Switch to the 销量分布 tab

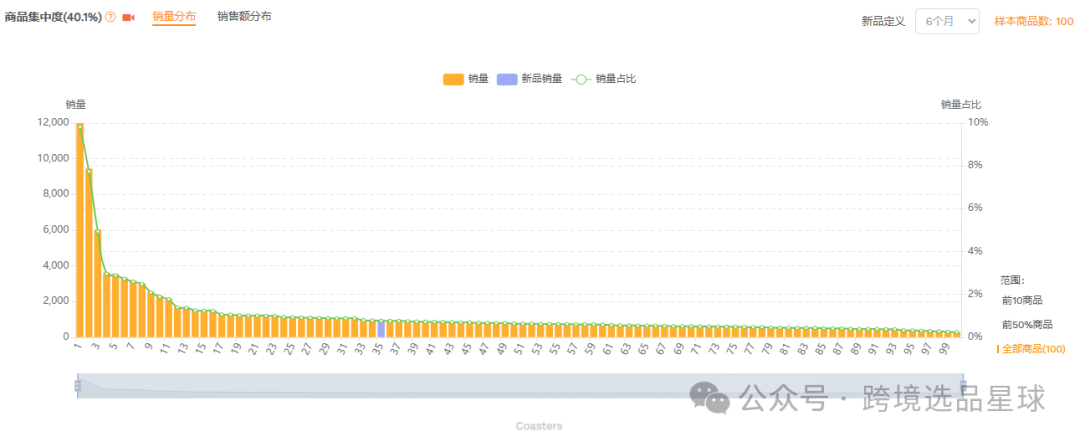click(174, 17)
